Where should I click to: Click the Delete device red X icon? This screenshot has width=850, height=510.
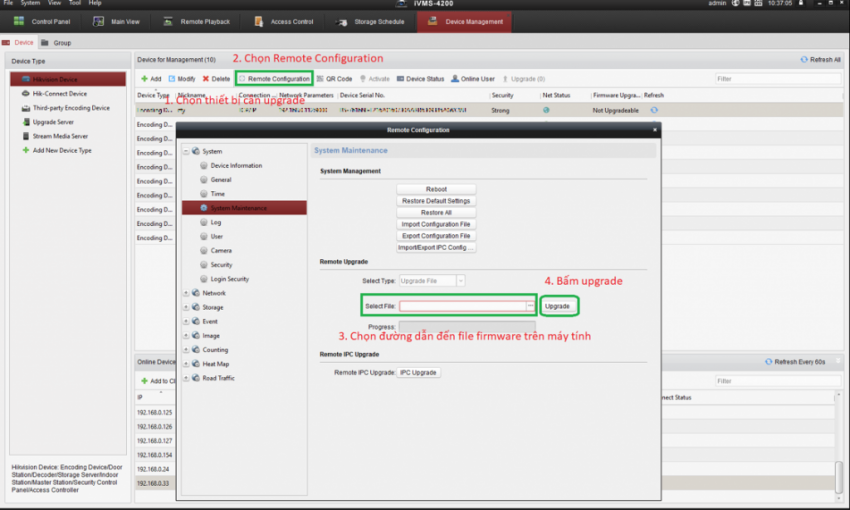tap(206, 78)
